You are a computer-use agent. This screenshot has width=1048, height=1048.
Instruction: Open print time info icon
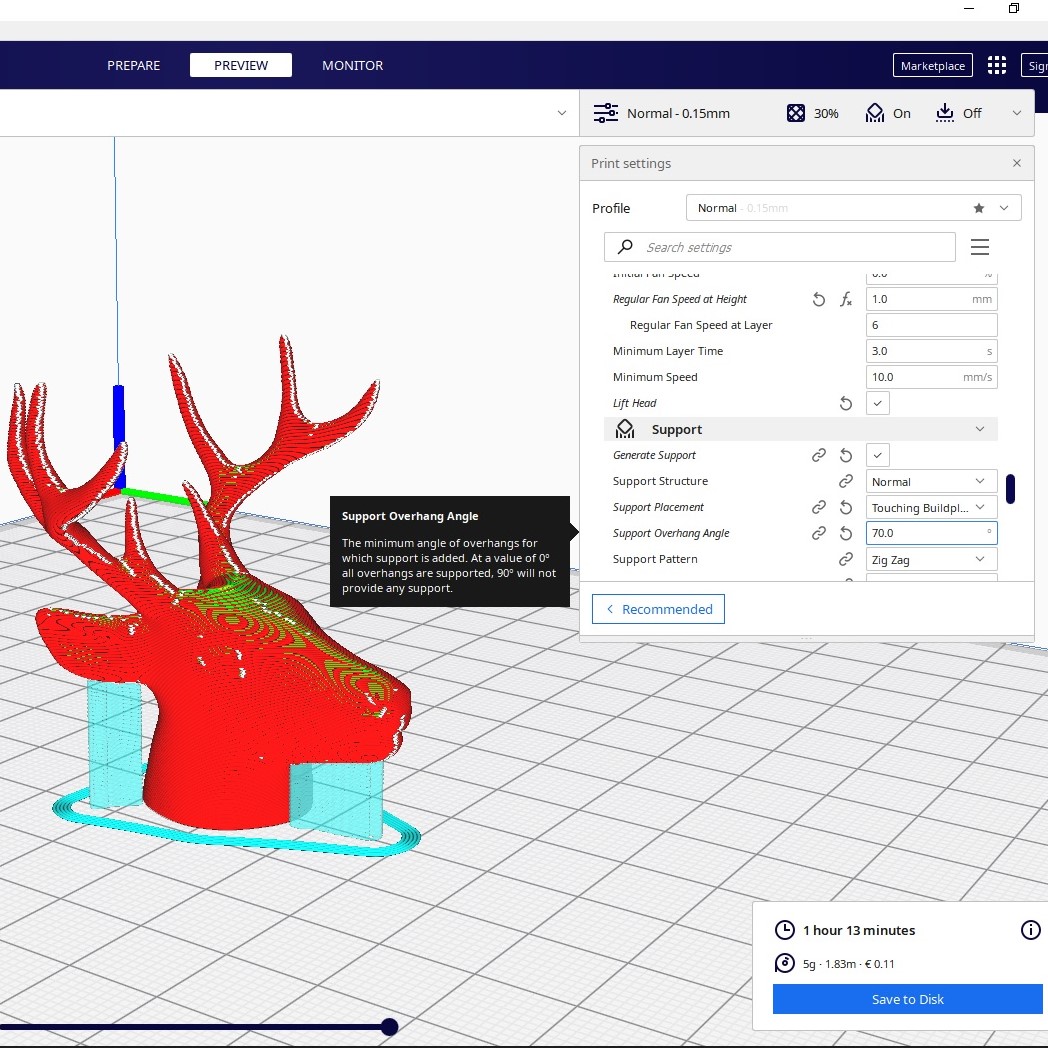pyautogui.click(x=1030, y=930)
